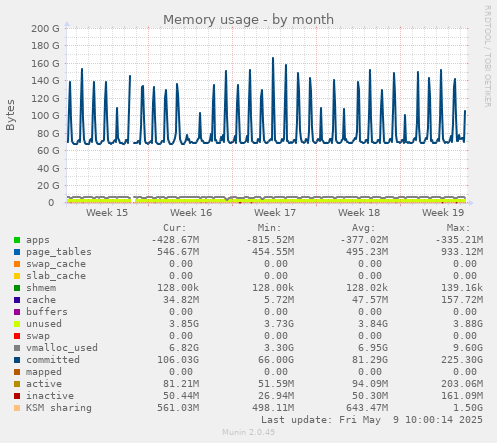The image size is (497, 443).
Task: Click the 'committed' legend label
Action: click(x=53, y=360)
